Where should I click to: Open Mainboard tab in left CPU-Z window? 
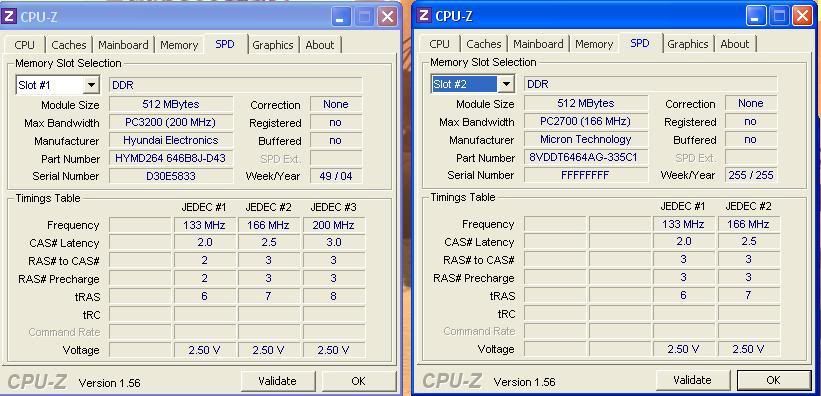[123, 45]
